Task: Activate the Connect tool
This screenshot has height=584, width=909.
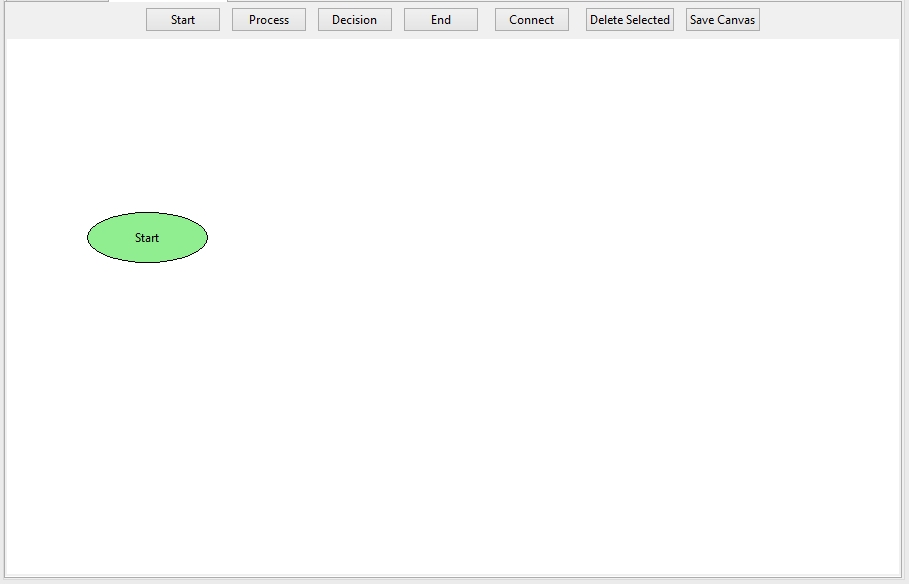Action: tap(532, 20)
